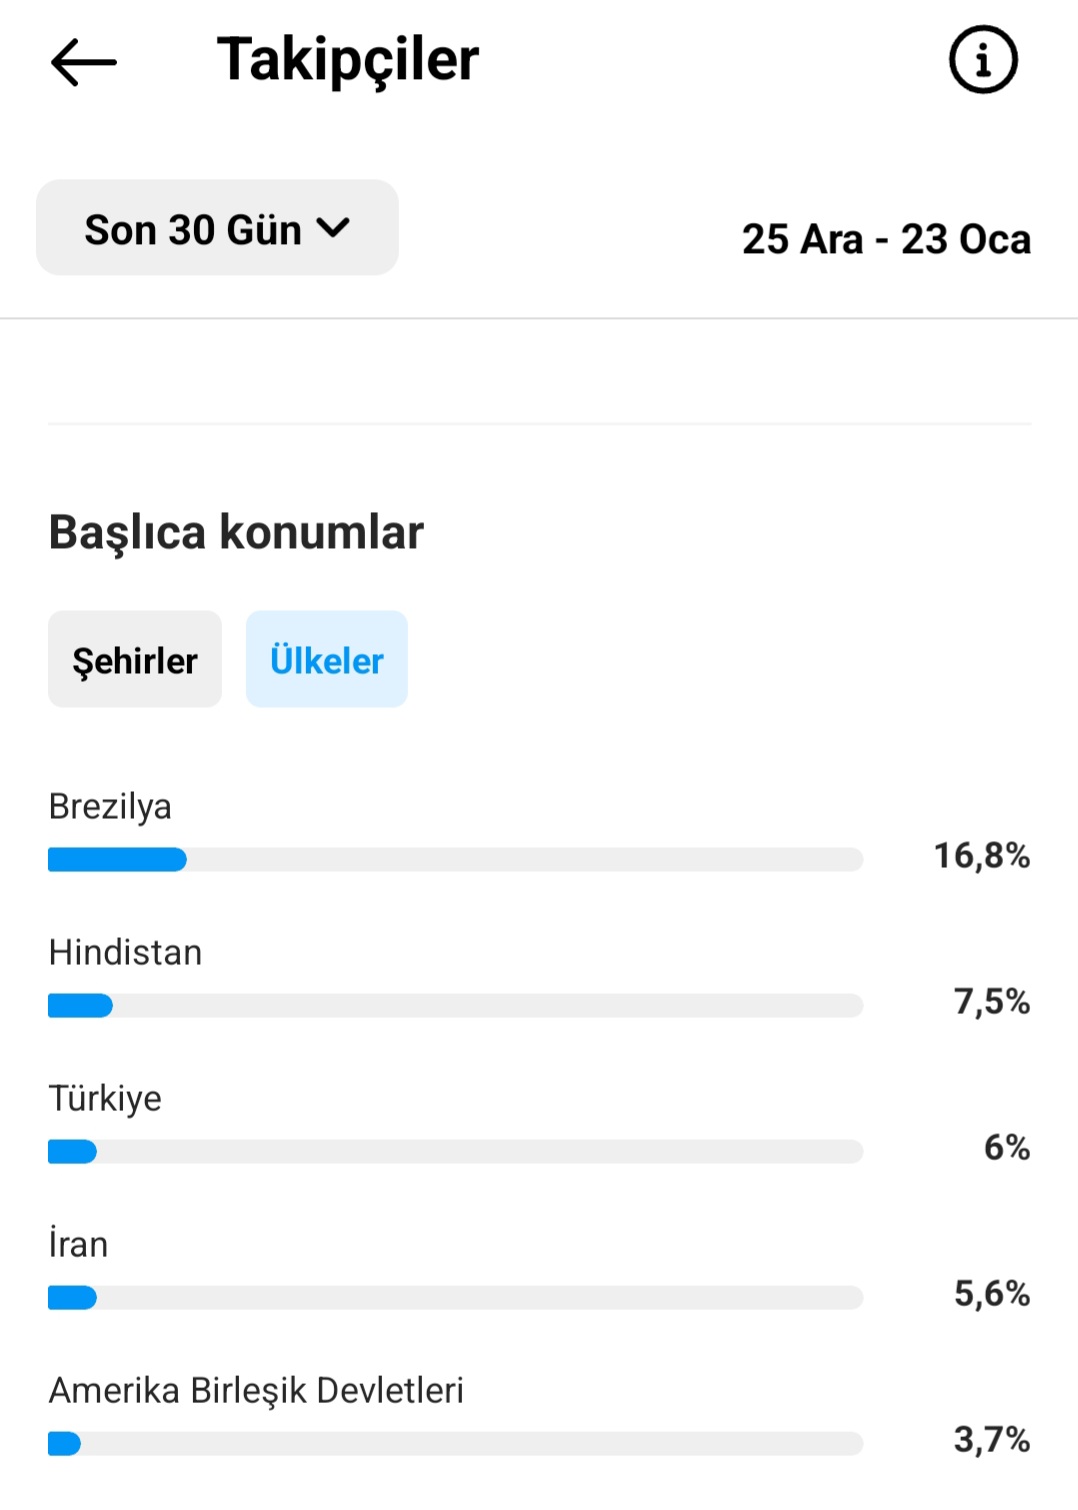Switch to the Şehirler tab

tap(135, 659)
